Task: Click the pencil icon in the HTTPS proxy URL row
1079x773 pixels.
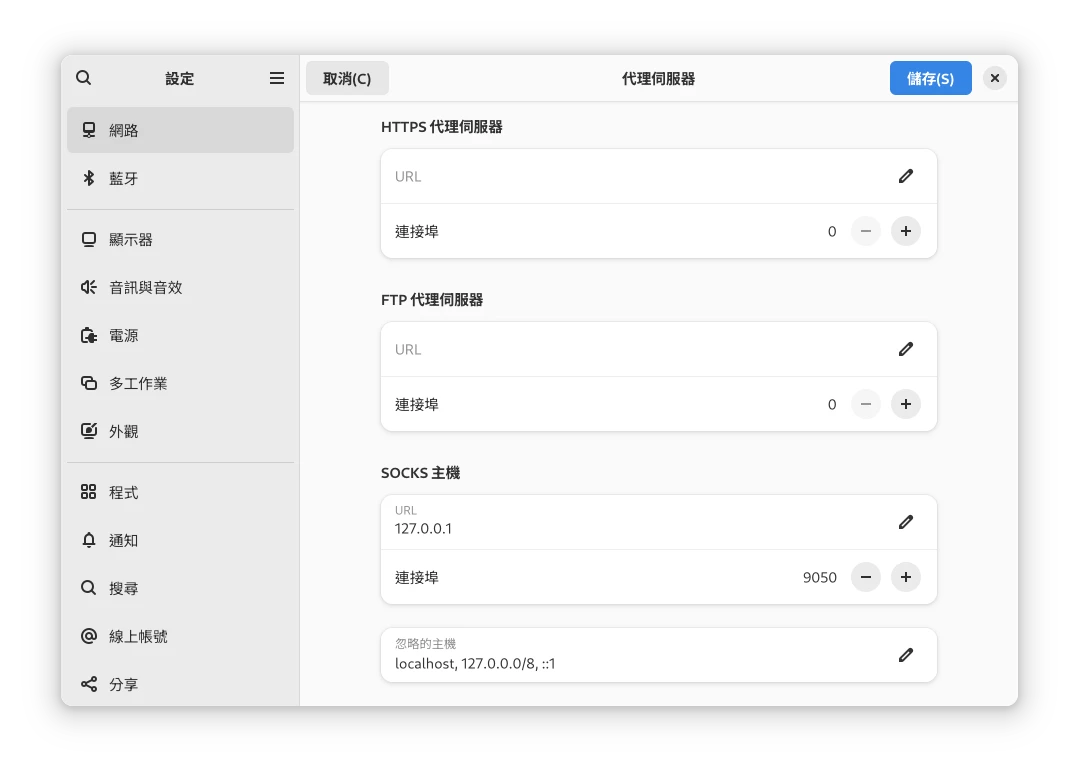Action: pyautogui.click(x=905, y=176)
